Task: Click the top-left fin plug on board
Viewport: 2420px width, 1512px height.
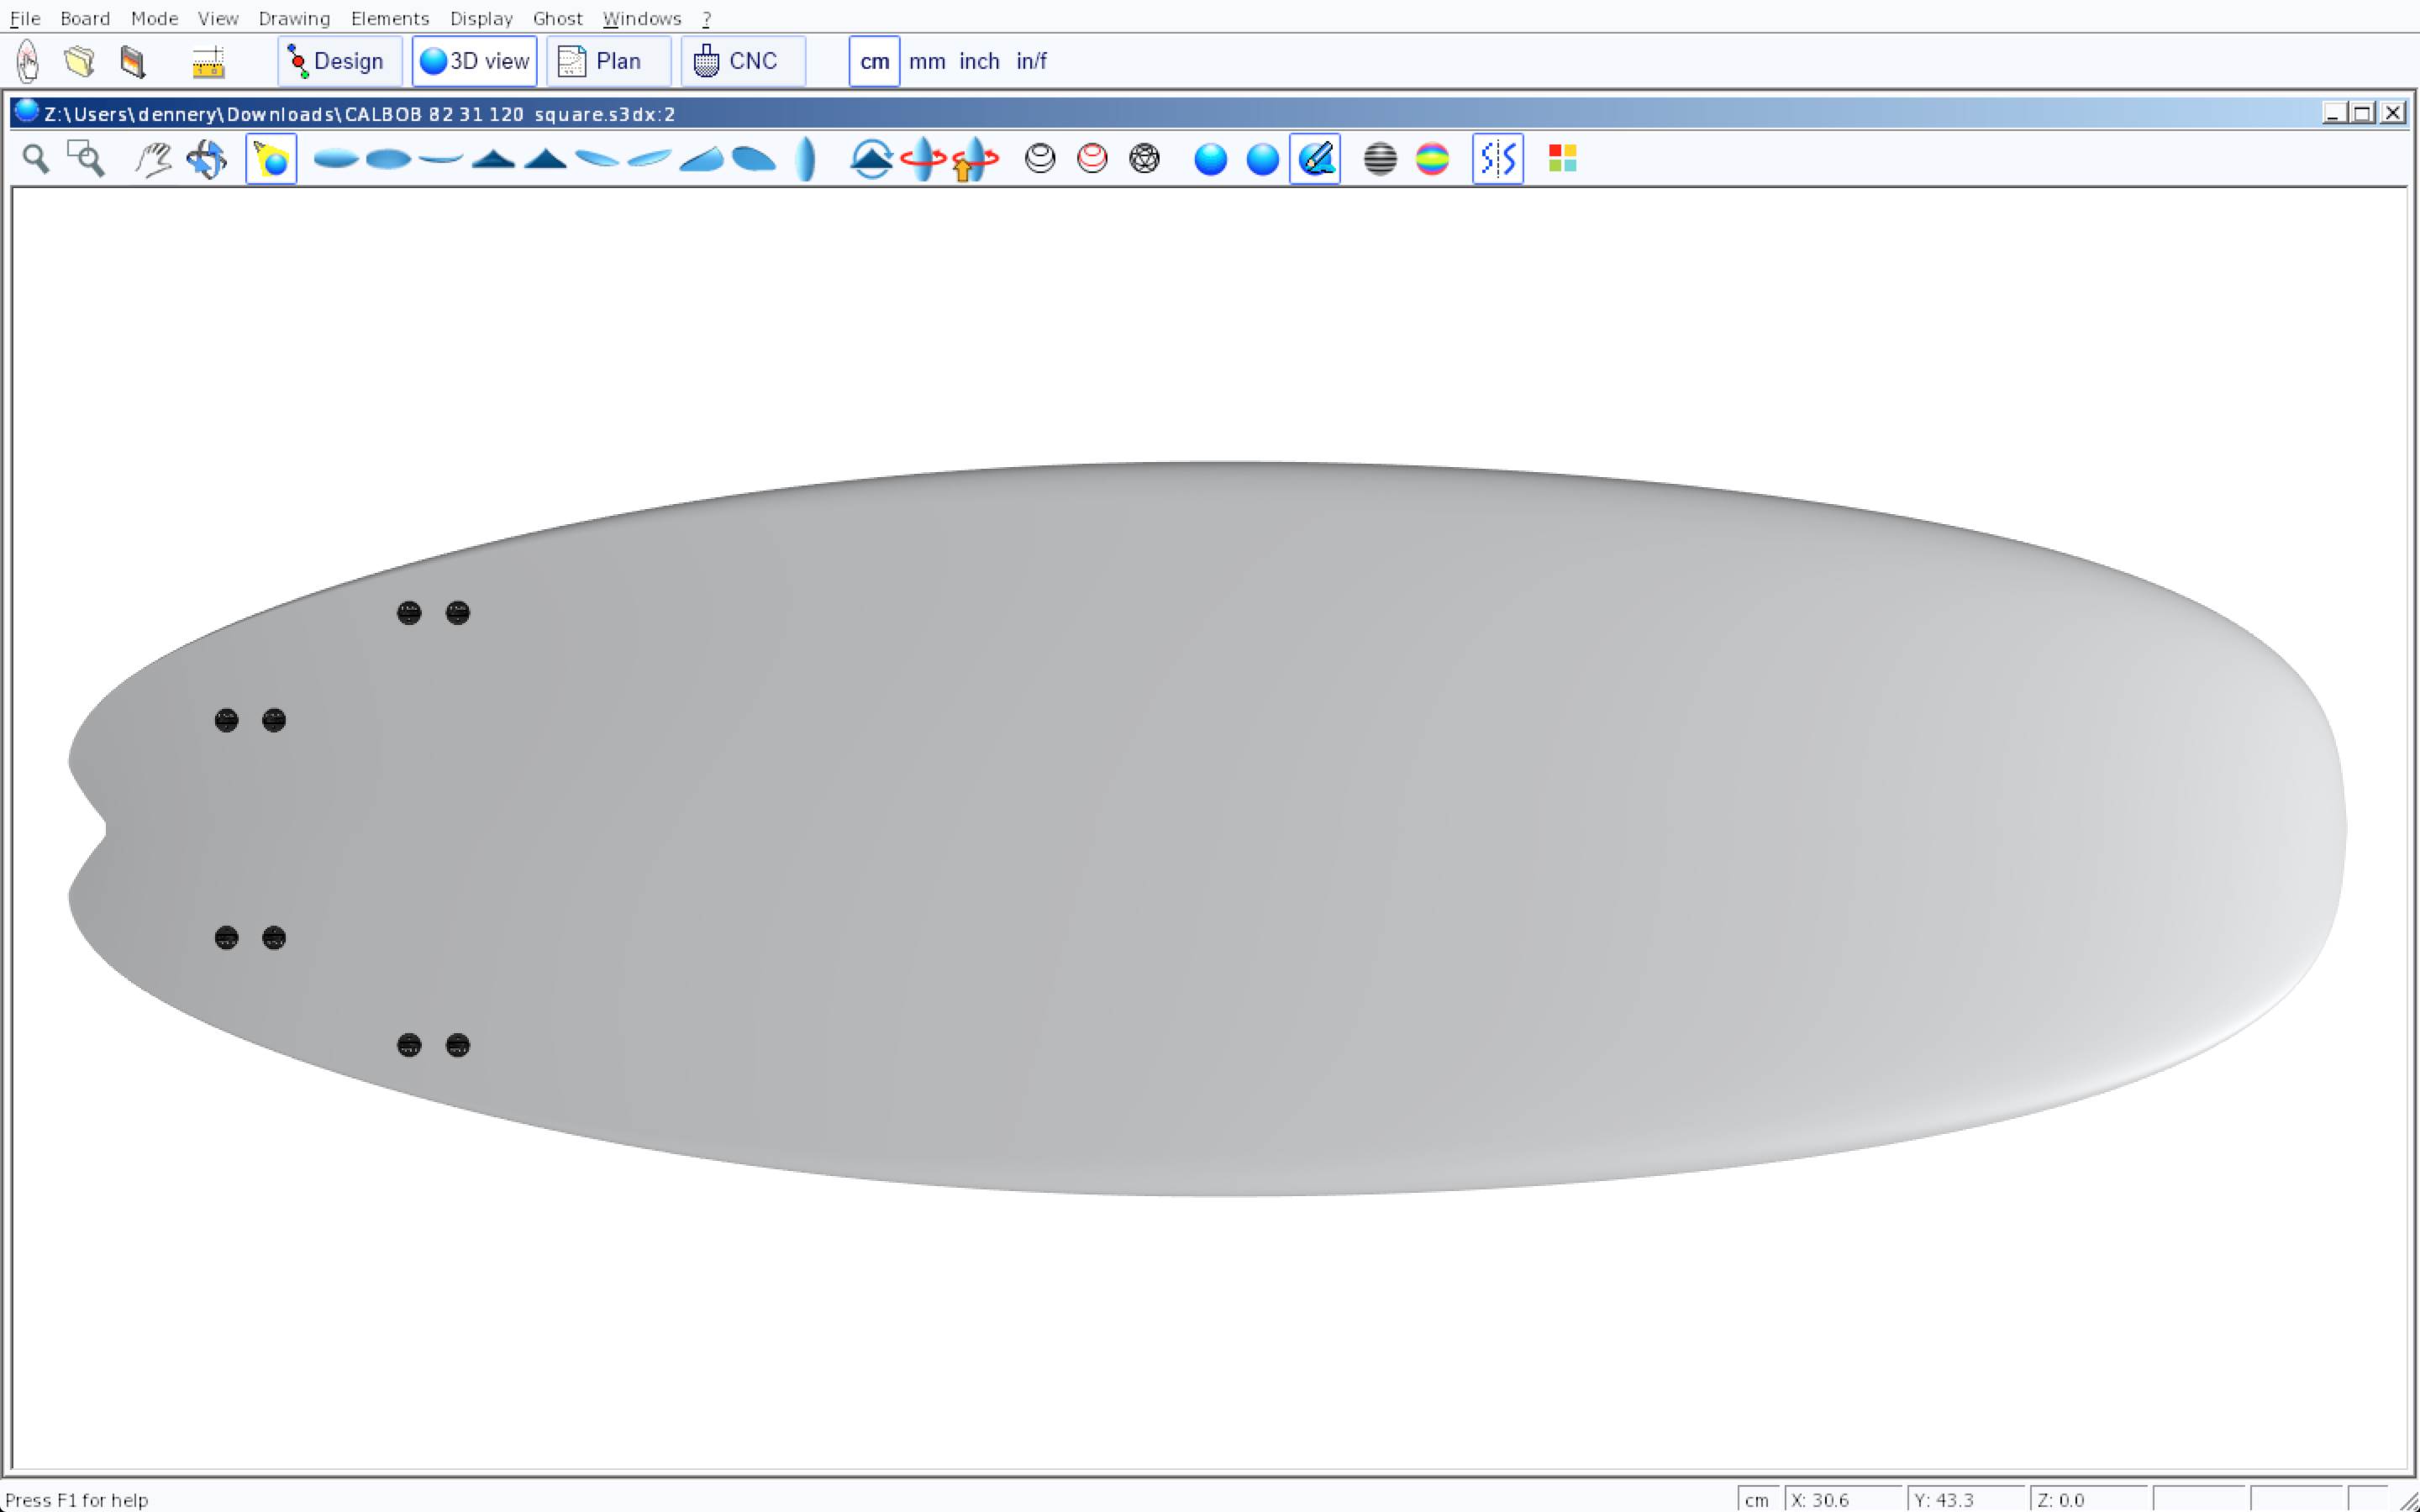Action: [x=409, y=613]
